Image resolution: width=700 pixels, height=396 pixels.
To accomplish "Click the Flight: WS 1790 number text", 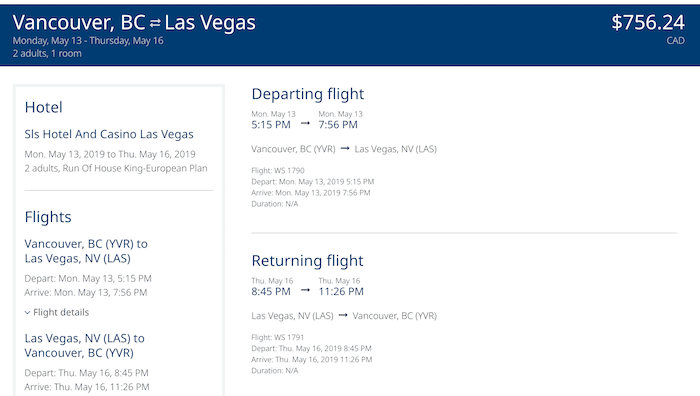I will 278,171.
